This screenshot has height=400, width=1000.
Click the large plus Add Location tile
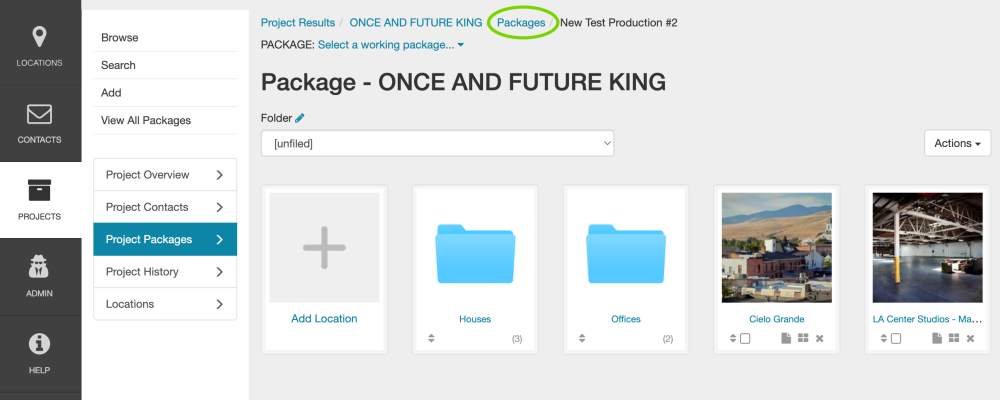(324, 248)
